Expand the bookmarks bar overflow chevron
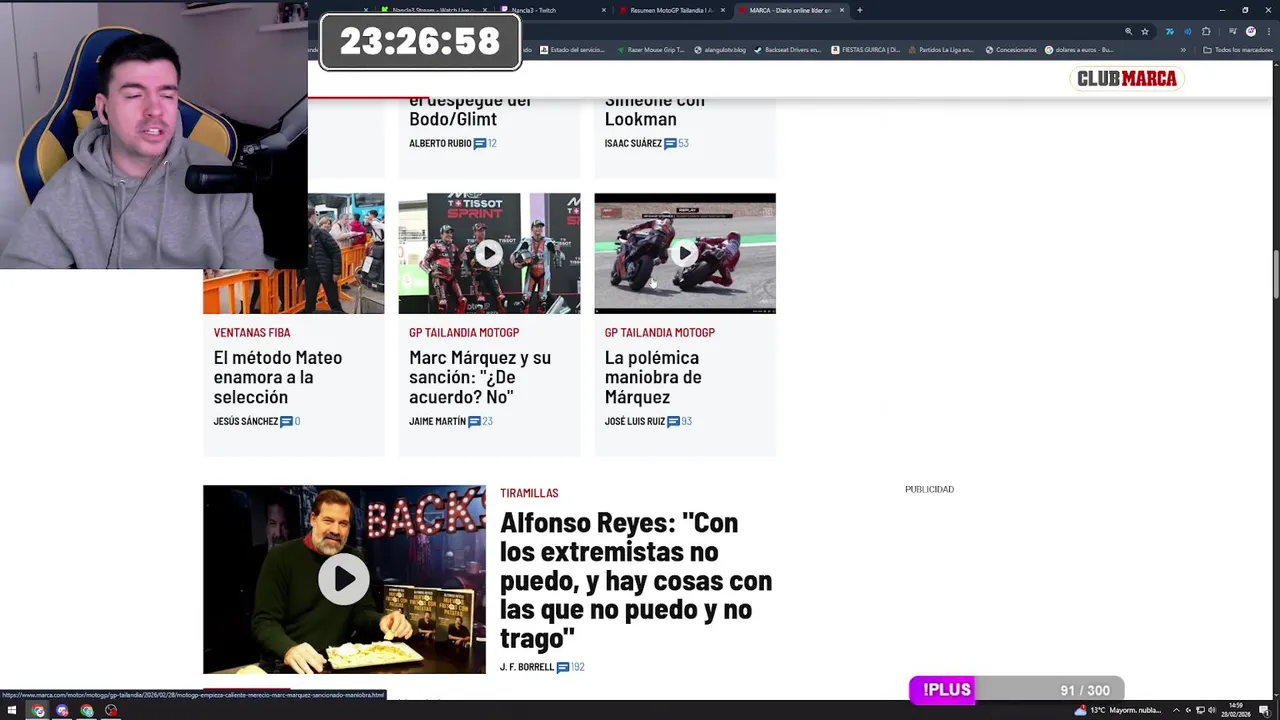Viewport: 1280px width, 720px height. (x=1183, y=50)
